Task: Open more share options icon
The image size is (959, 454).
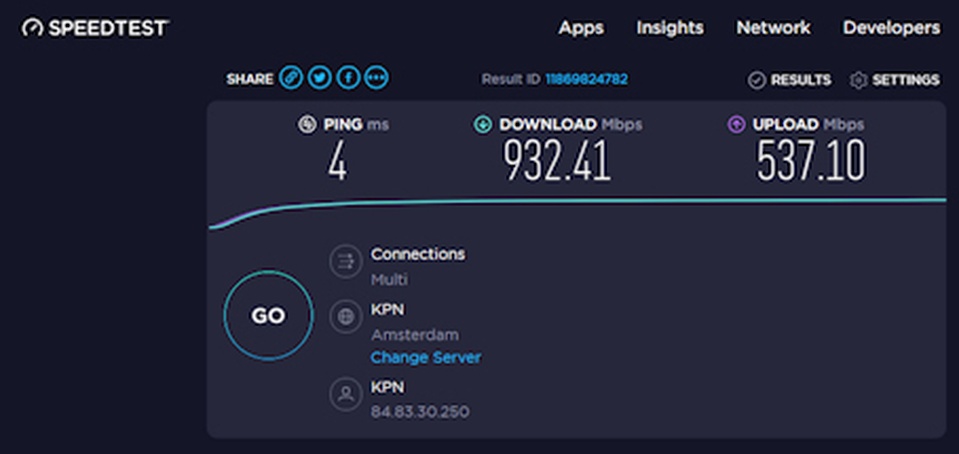Action: pos(376,78)
